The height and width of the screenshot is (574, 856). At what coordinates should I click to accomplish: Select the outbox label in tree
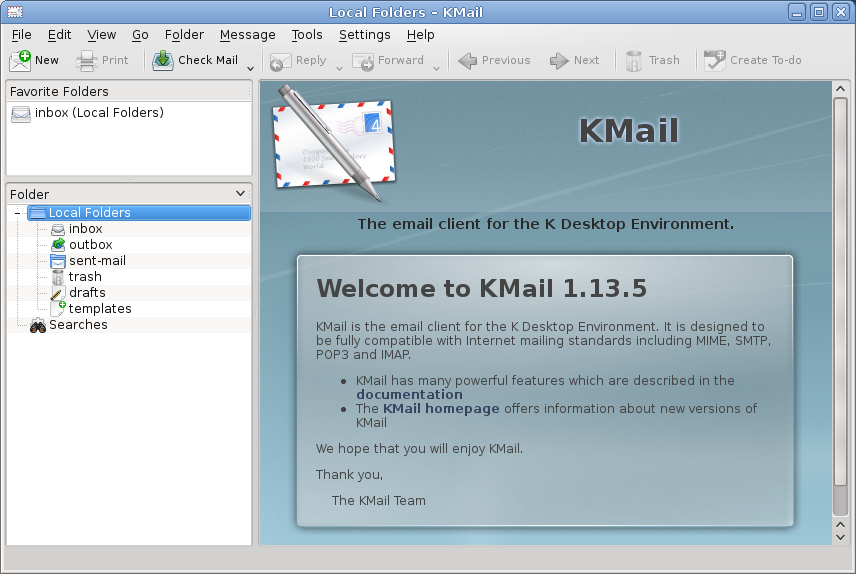pyautogui.click(x=91, y=245)
